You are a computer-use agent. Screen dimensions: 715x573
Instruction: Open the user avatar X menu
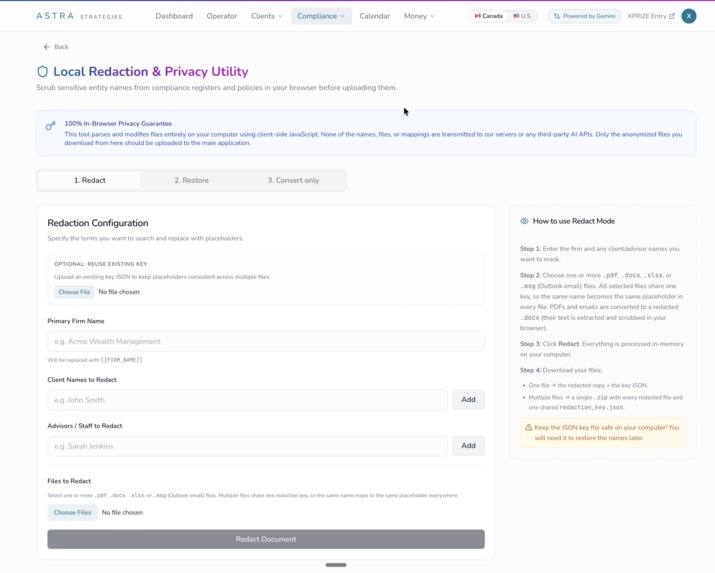(x=689, y=16)
